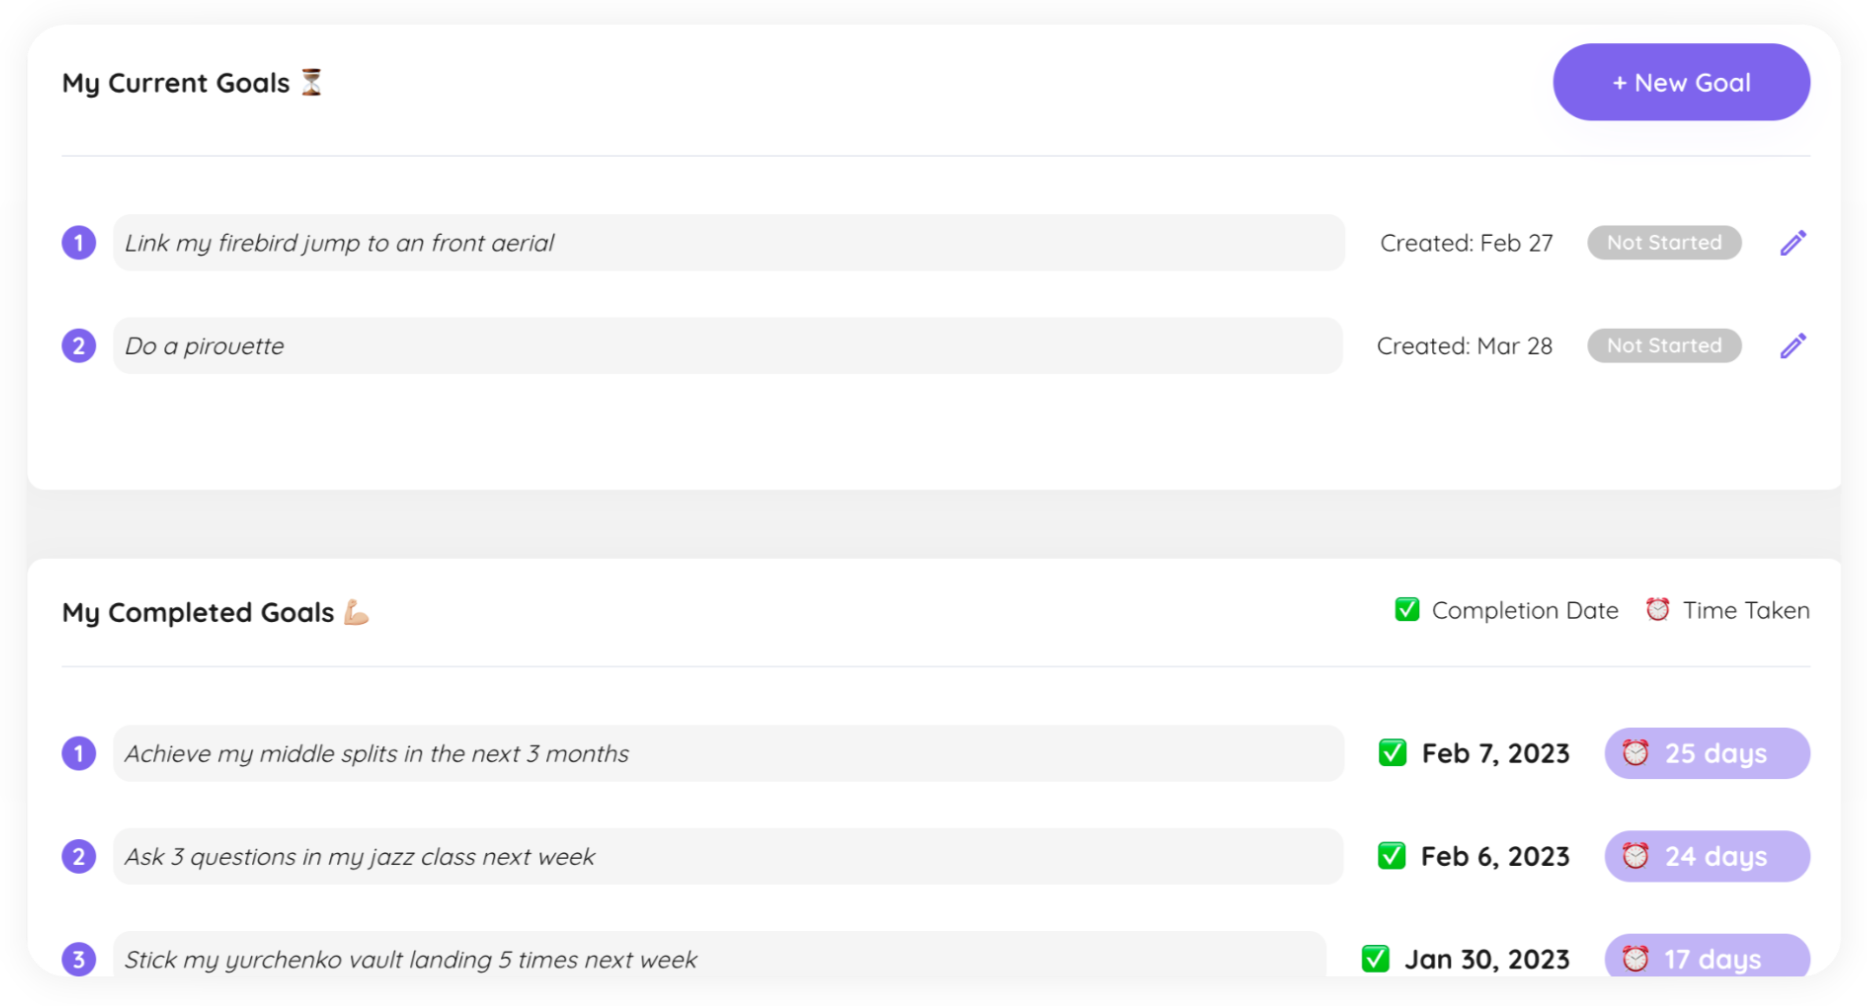
Task: Click the flexed arm icon by Completed Goals
Action: pyautogui.click(x=356, y=612)
